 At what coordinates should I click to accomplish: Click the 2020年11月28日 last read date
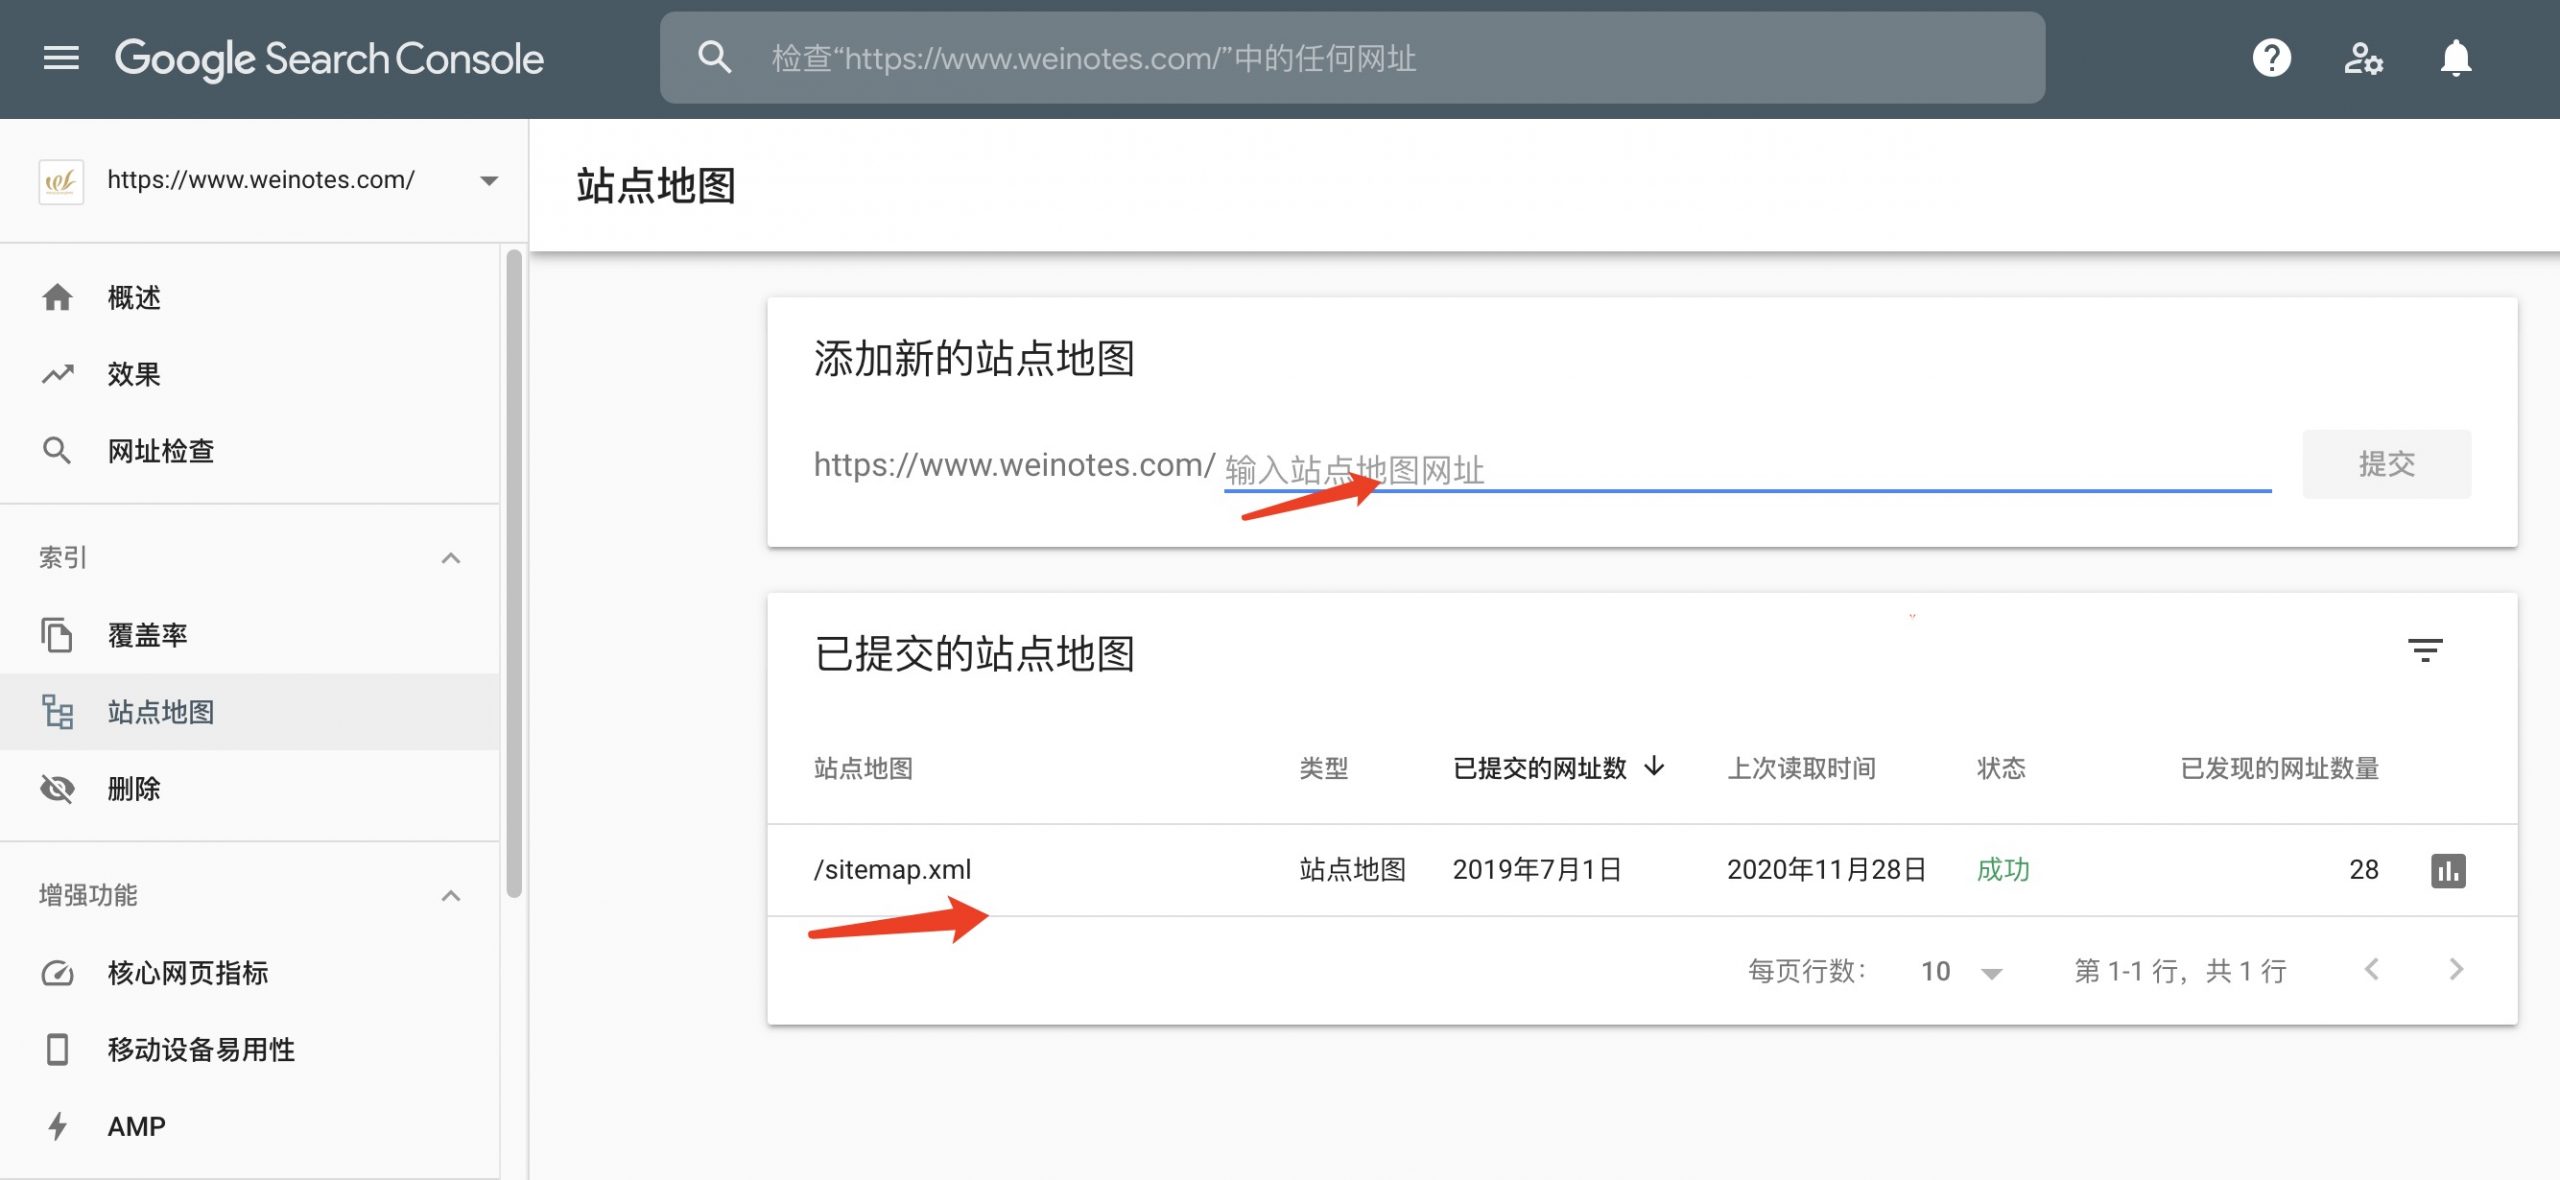coord(1826,870)
